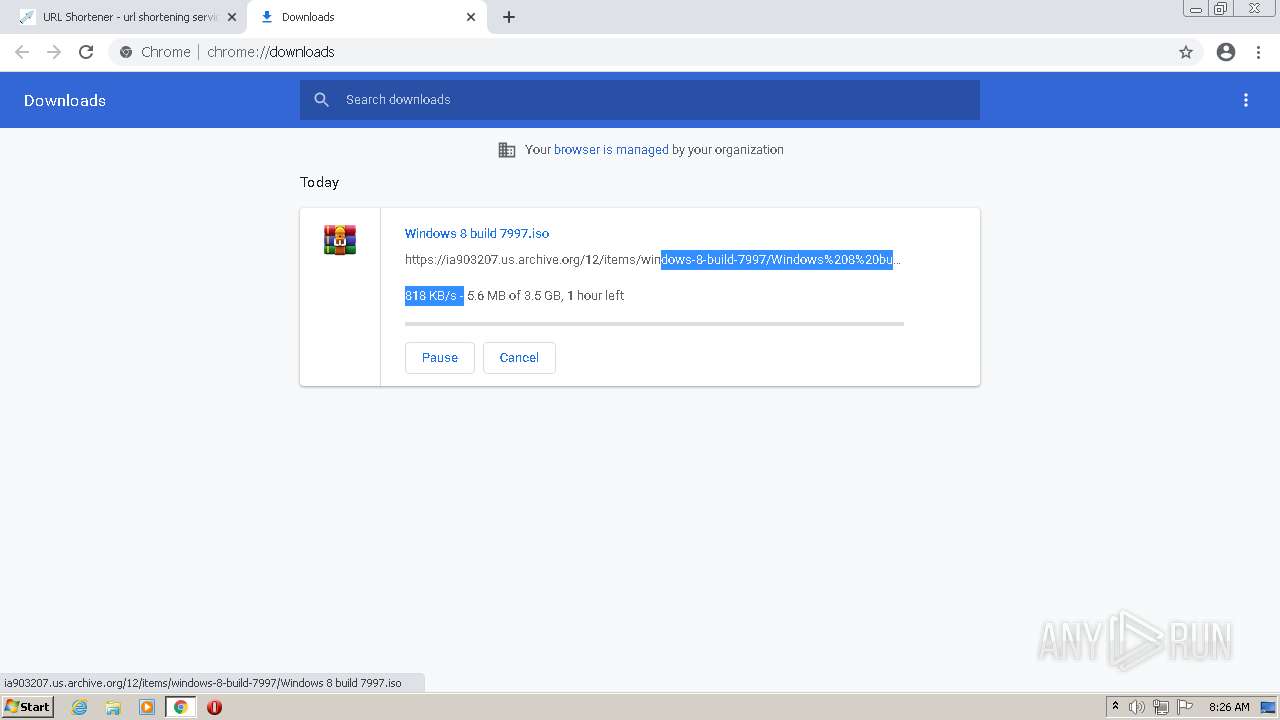Image resolution: width=1280 pixels, height=720 pixels.
Task: Open the volume speaker tray icon
Action: pos(1137,707)
